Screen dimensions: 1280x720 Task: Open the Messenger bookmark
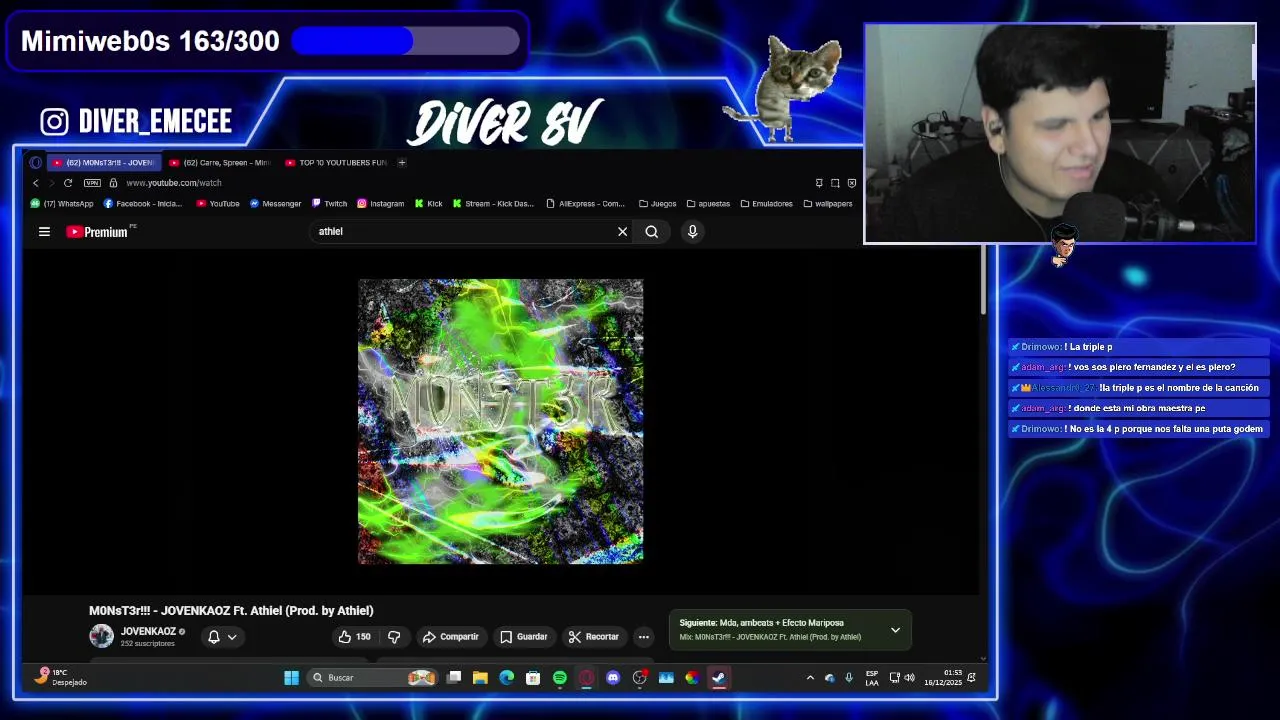click(x=275, y=203)
